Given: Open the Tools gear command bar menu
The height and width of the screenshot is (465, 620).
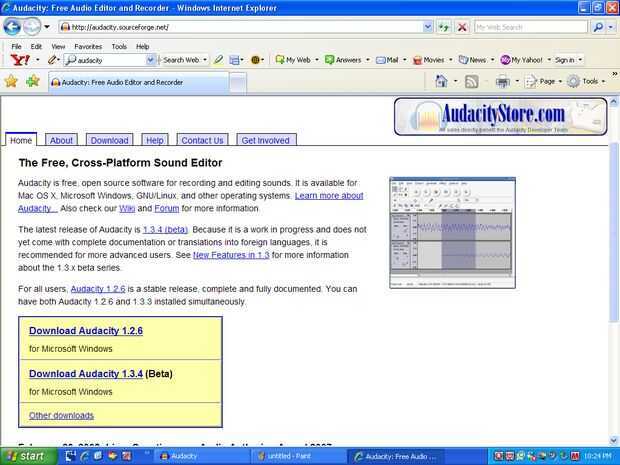Looking at the screenshot, I should click(x=586, y=82).
